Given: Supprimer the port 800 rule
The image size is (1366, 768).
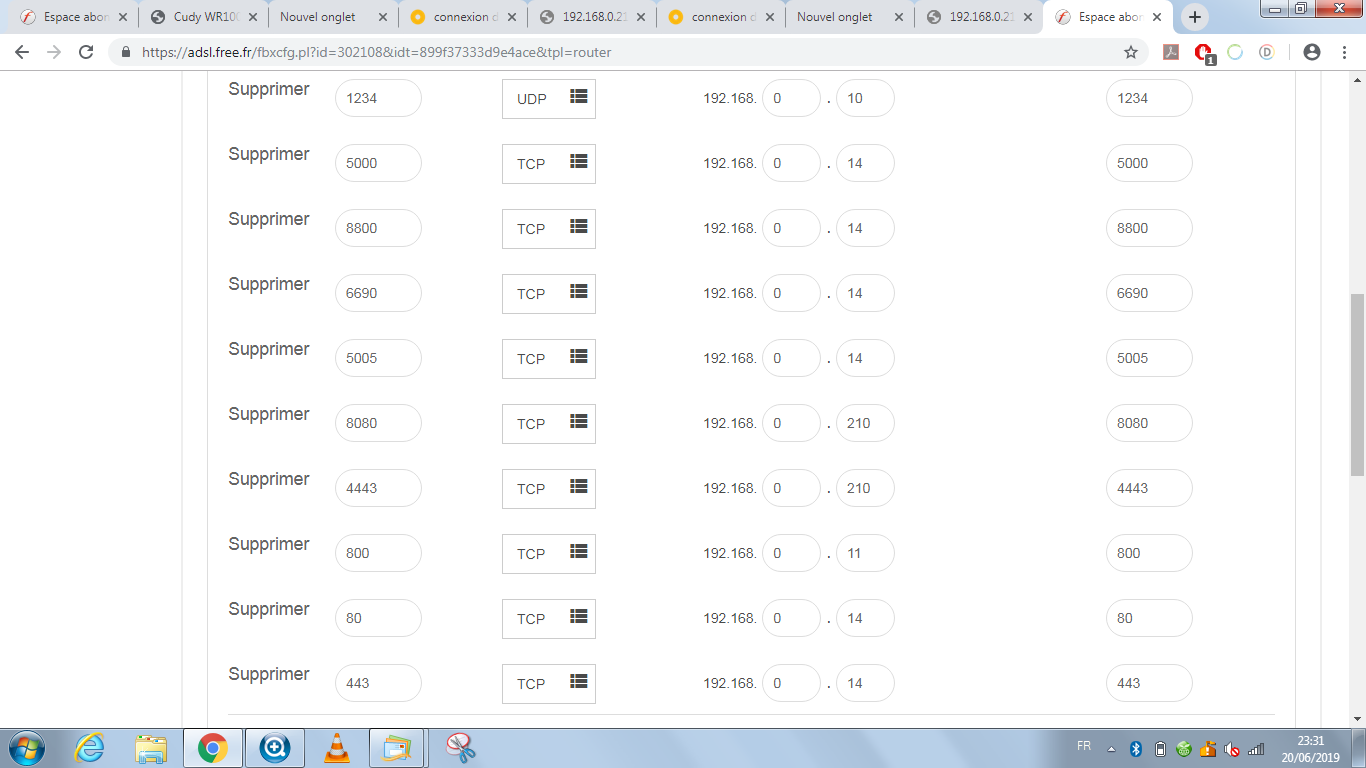Looking at the screenshot, I should [269, 544].
